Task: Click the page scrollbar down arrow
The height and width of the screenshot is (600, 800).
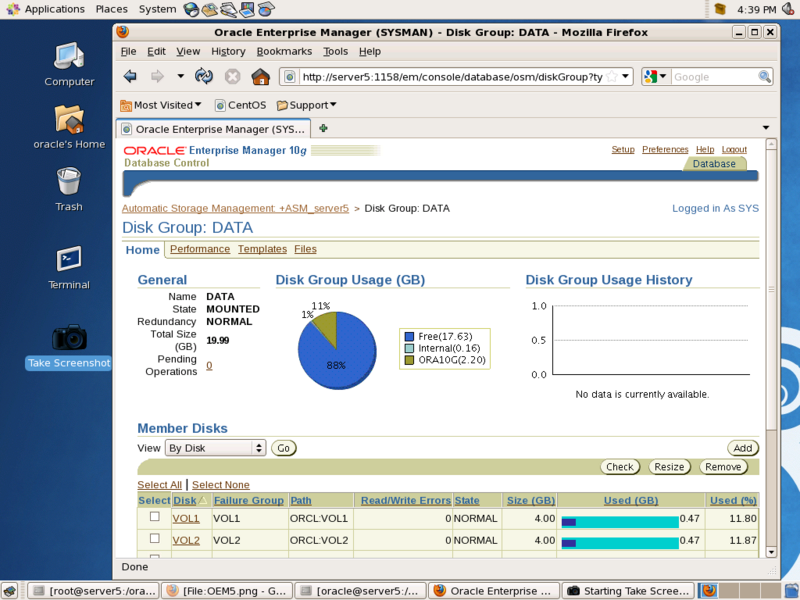Action: click(771, 552)
